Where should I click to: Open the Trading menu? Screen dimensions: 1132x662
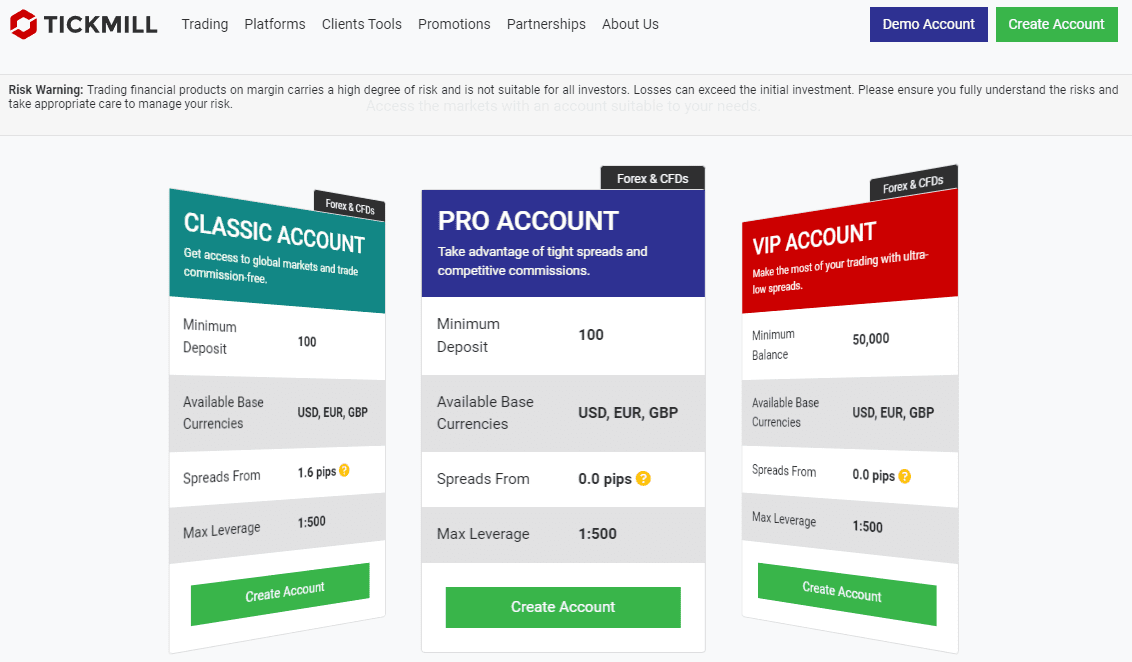click(204, 24)
